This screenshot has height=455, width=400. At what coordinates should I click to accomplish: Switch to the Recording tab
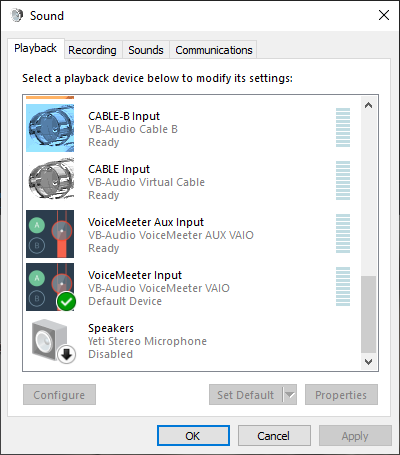point(92,50)
